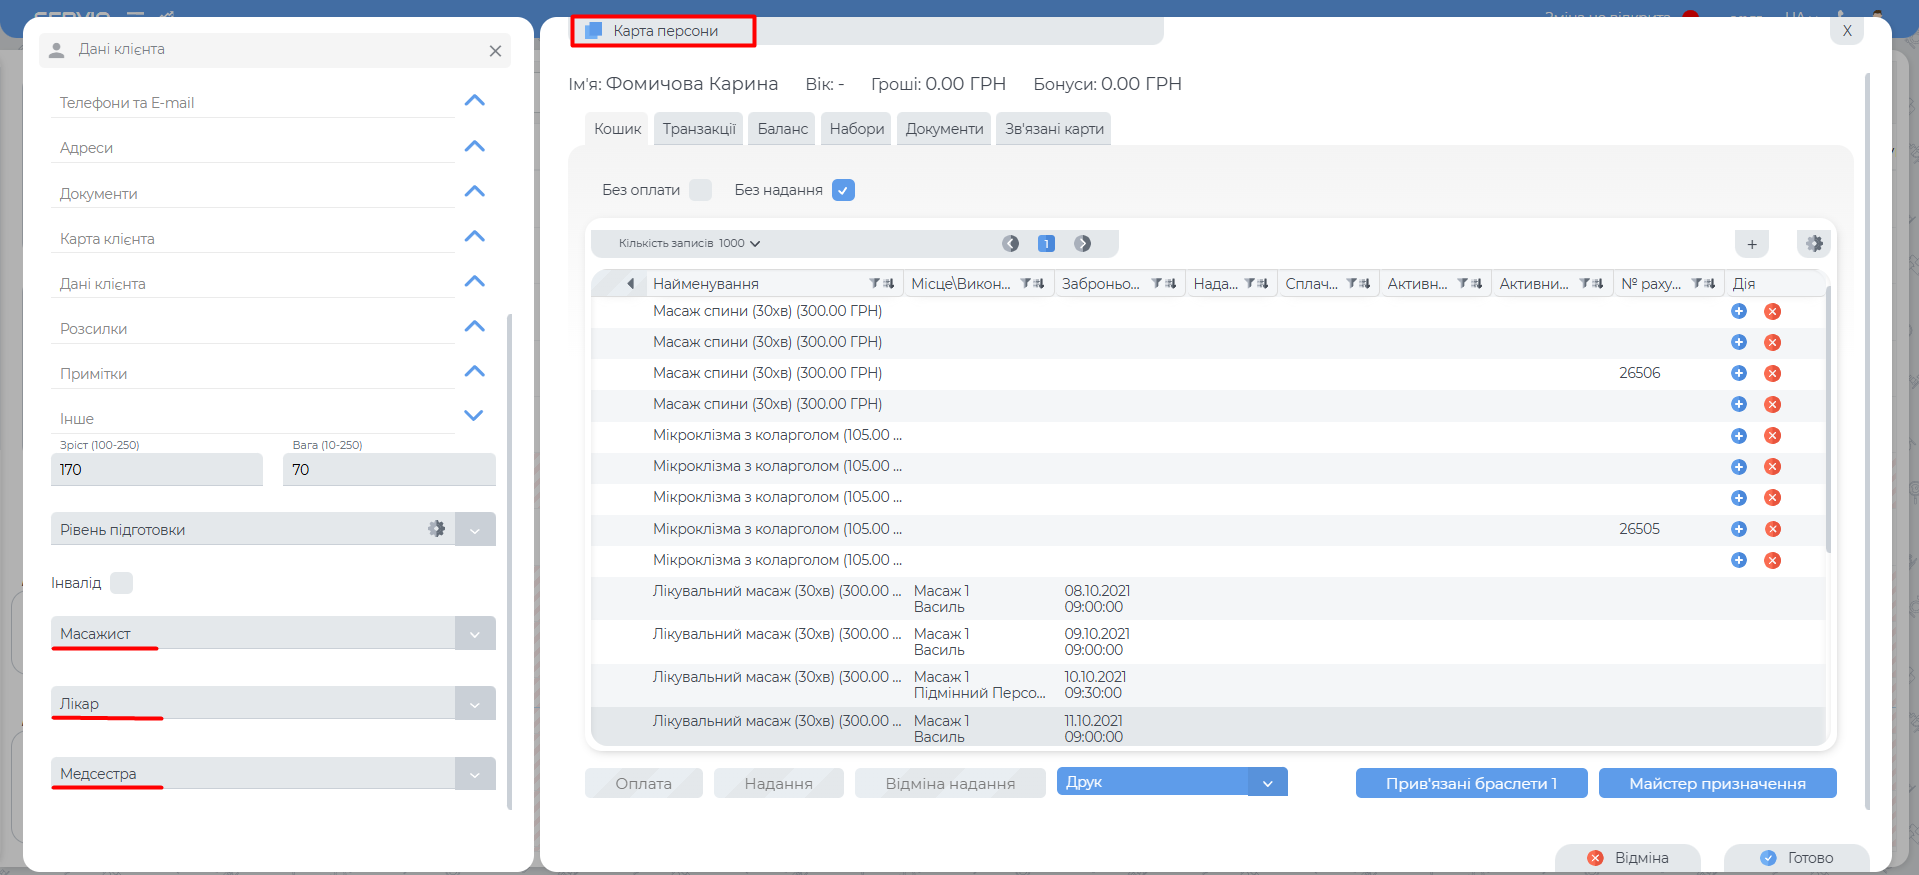Click red delete icon for invoice 26506 row
Viewport: 1919px width, 875px height.
1772,373
